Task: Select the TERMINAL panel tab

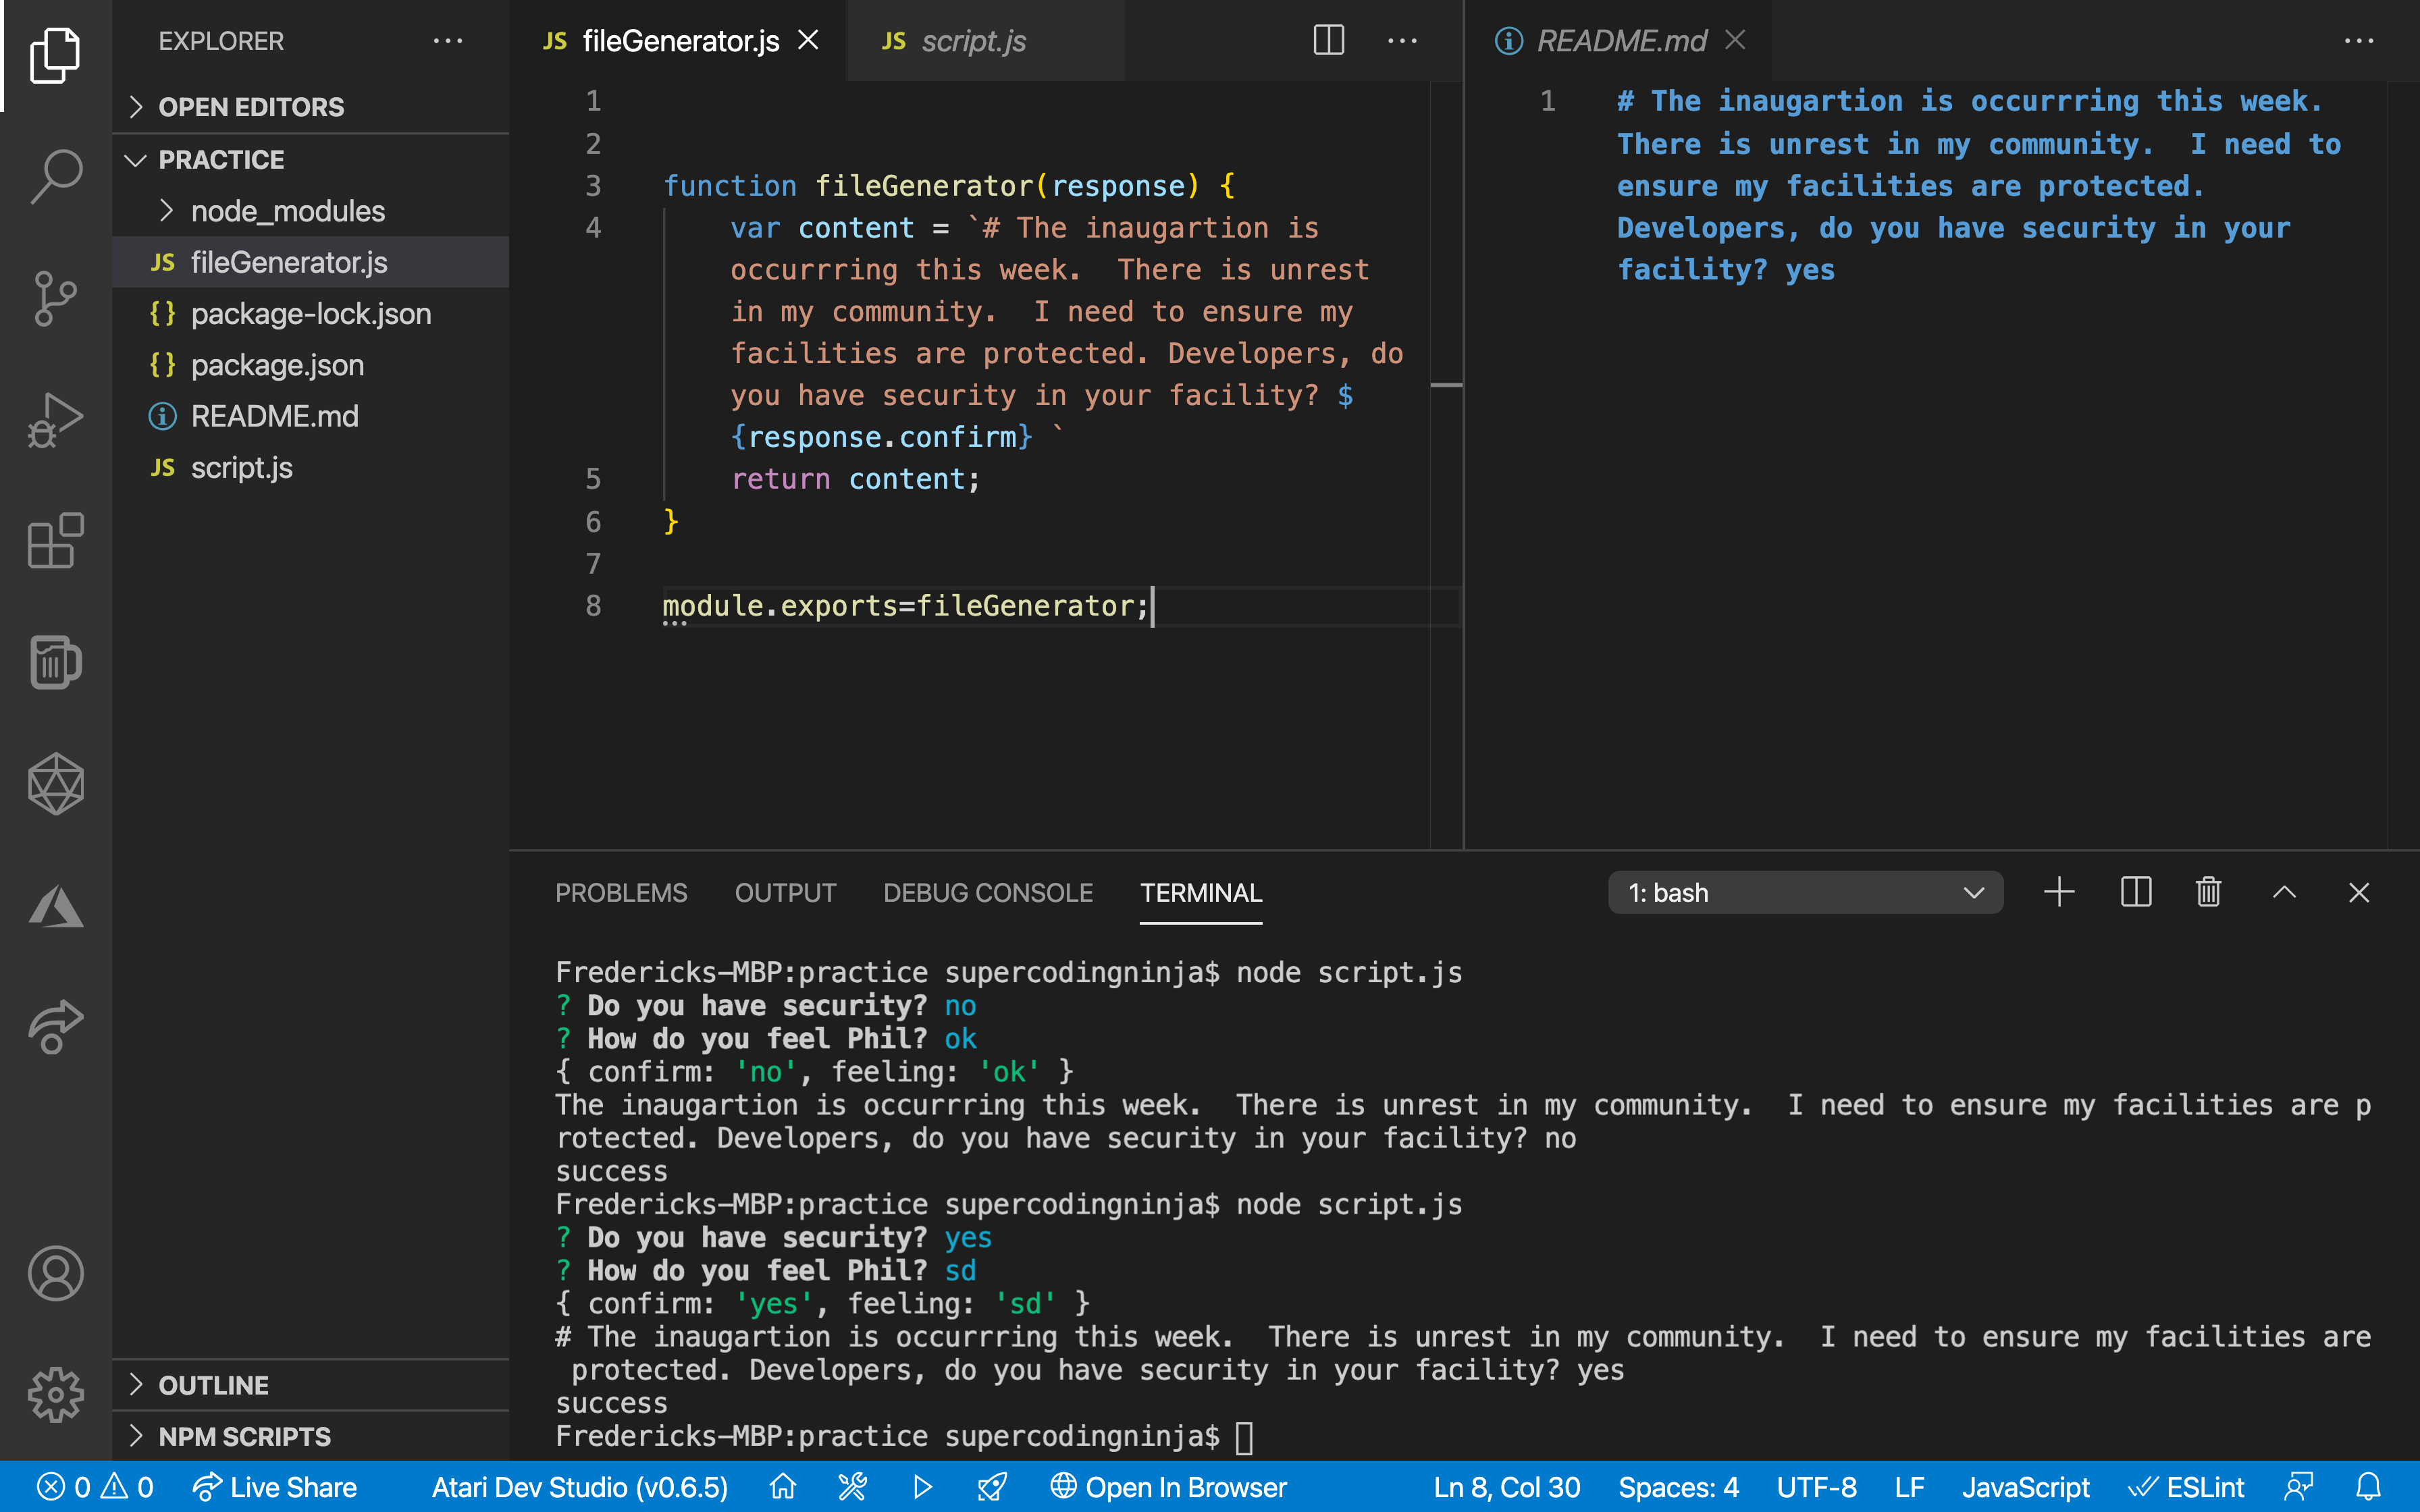Action: coord(1201,892)
